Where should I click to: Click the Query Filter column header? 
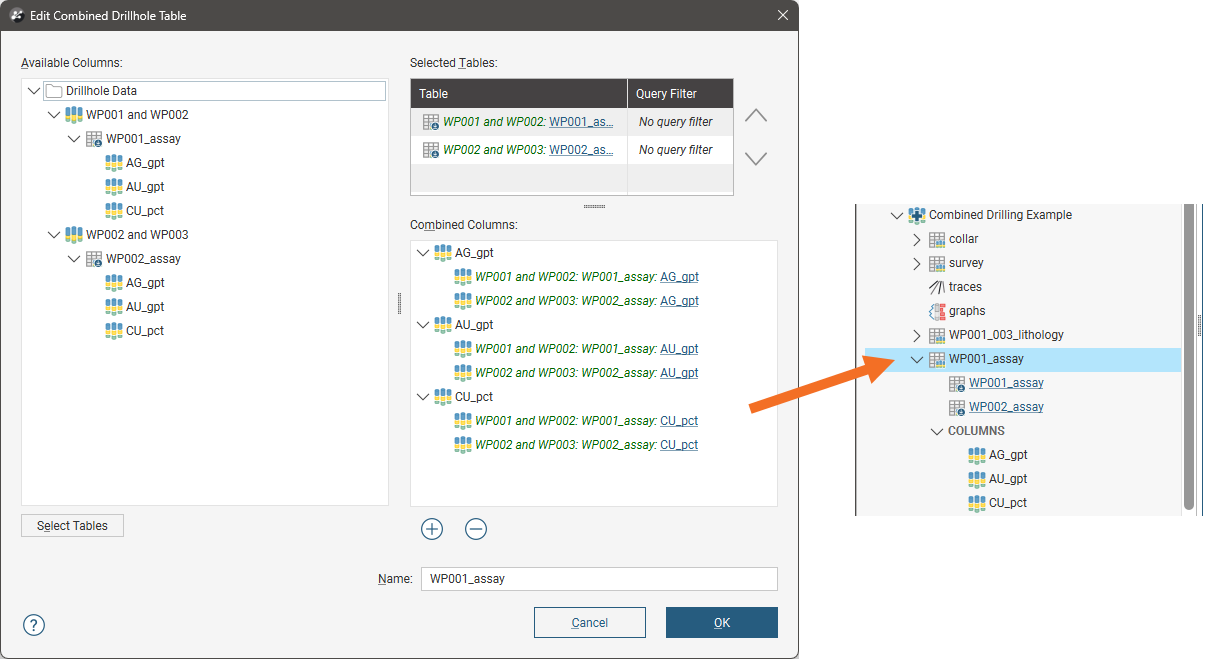click(680, 94)
